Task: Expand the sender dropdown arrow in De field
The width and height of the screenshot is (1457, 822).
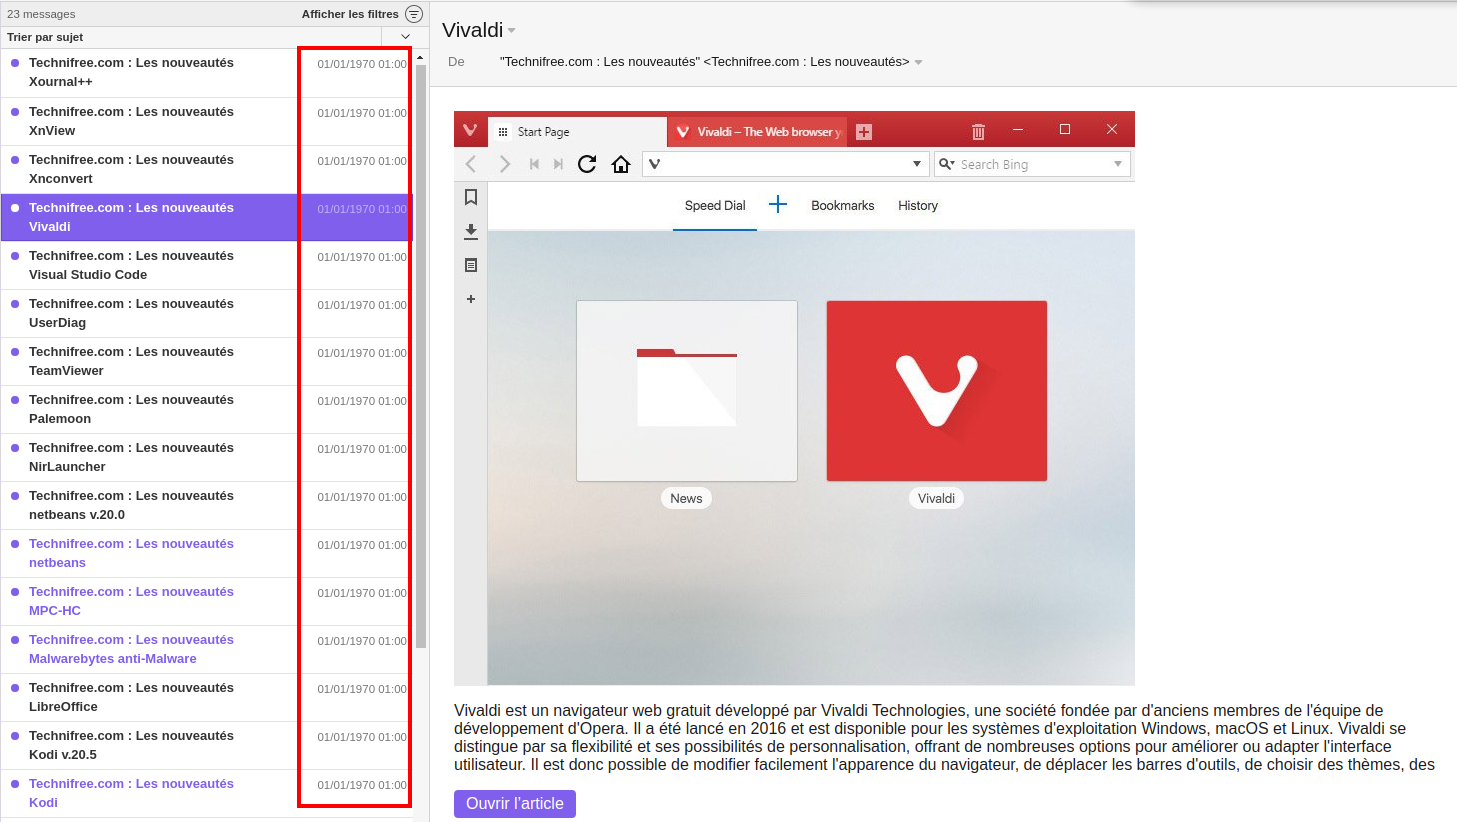Action: pos(918,62)
